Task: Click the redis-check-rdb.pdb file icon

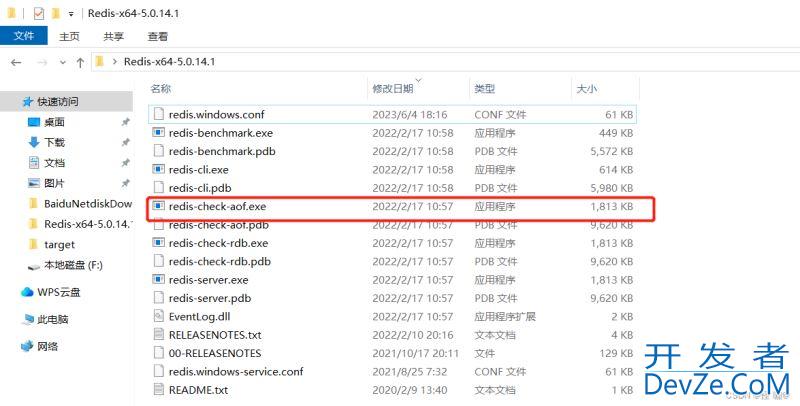Action: (159, 261)
